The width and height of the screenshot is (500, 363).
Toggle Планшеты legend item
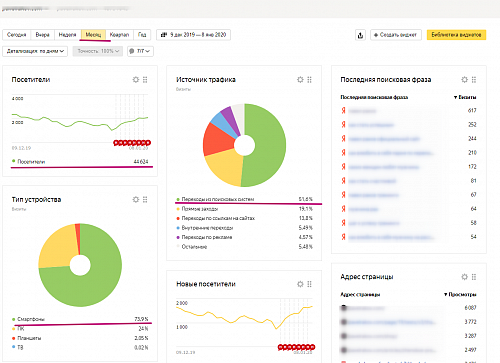coord(26,338)
